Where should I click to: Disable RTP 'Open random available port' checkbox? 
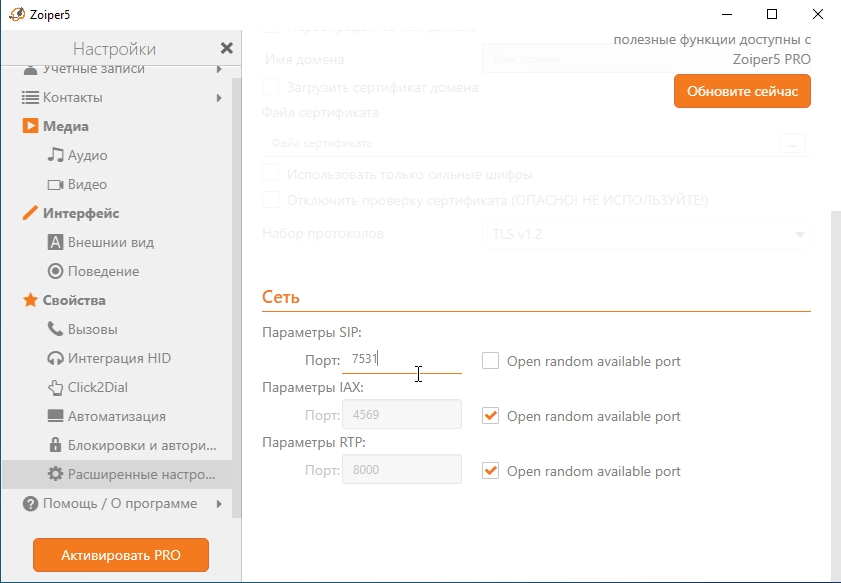coord(490,471)
